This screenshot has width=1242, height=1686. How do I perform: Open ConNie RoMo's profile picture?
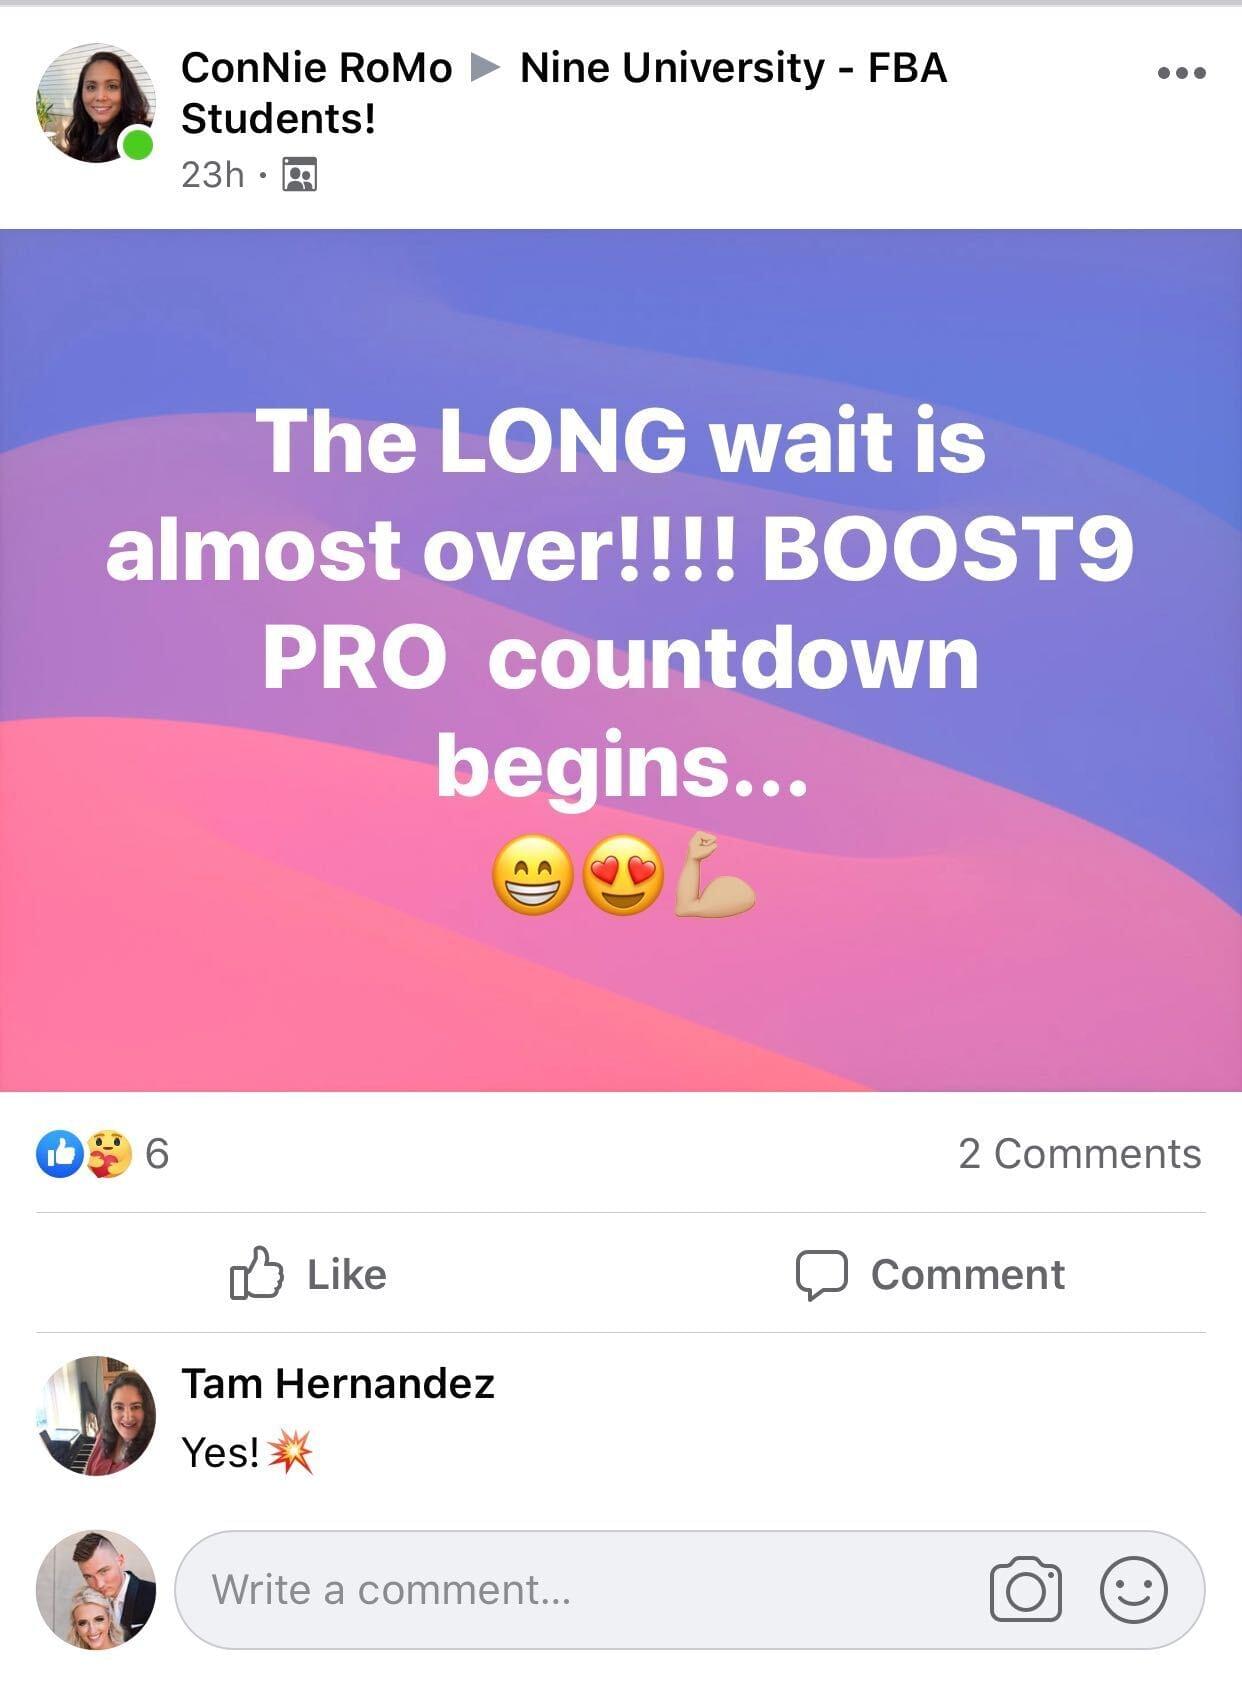tap(96, 102)
